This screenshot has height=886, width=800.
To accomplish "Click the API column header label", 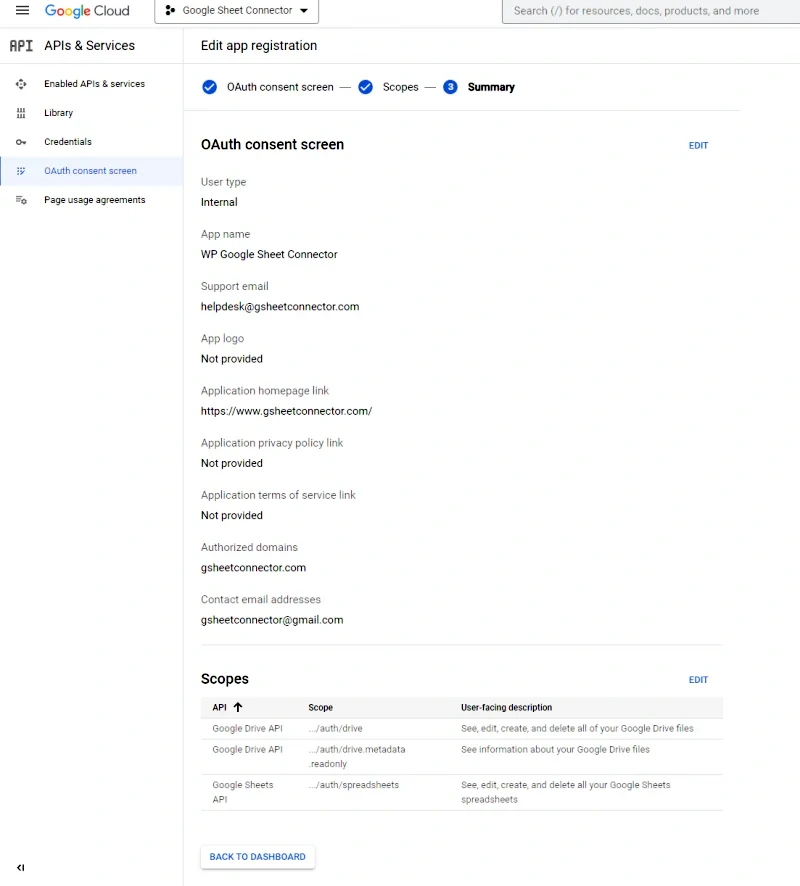I will pyautogui.click(x=219, y=707).
